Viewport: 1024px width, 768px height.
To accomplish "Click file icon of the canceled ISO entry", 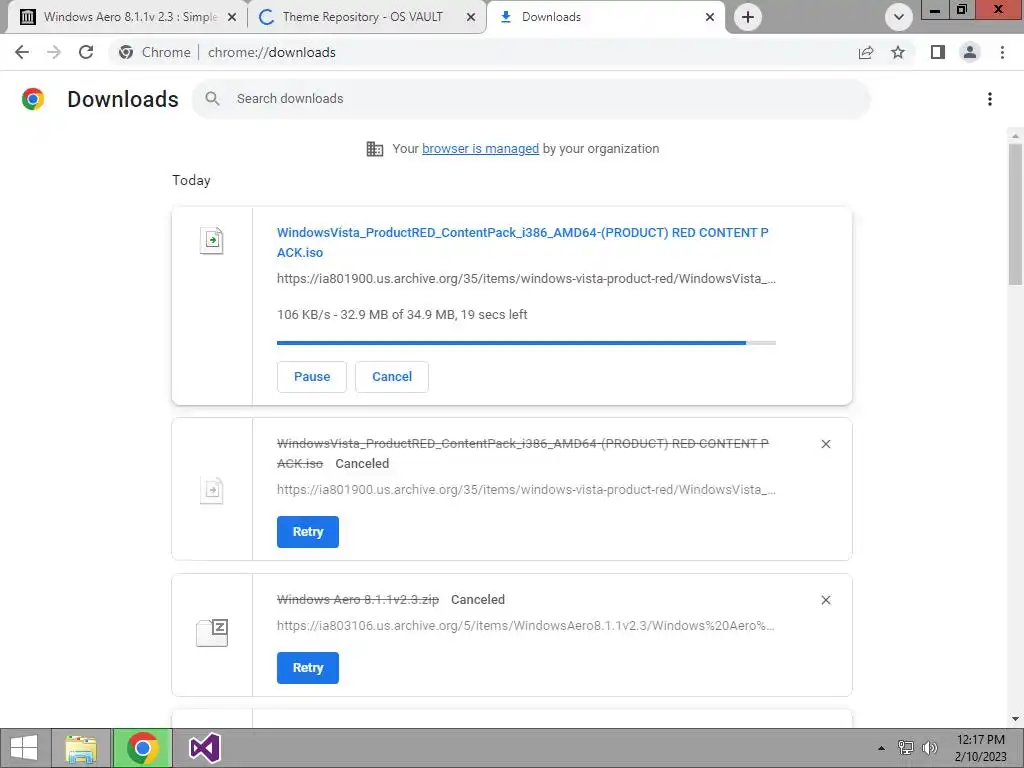I will coord(212,490).
